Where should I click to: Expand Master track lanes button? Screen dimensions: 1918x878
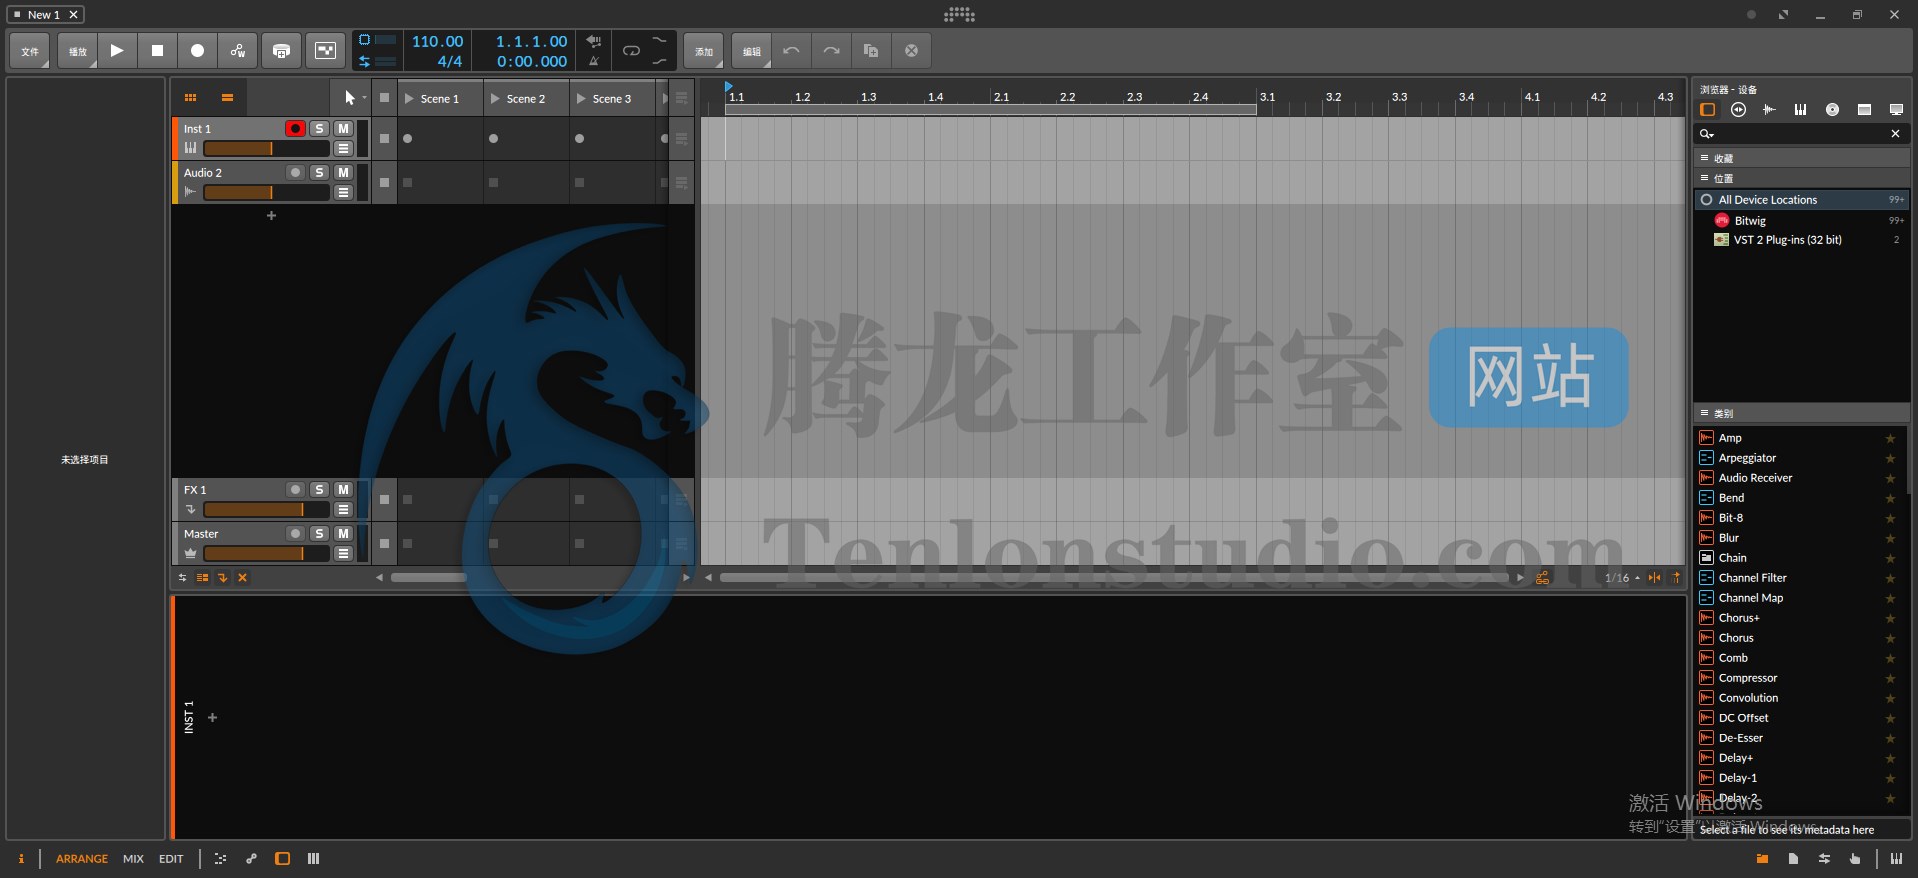click(x=343, y=554)
